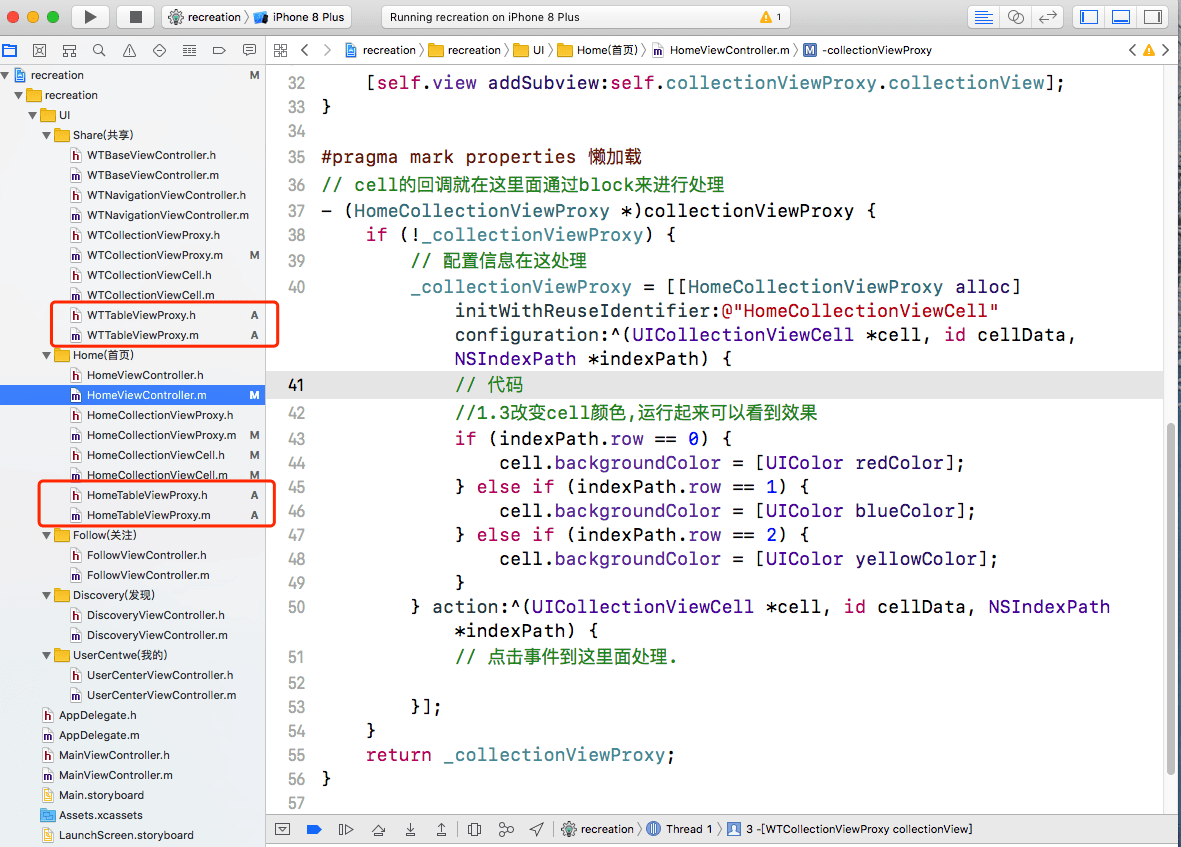The height and width of the screenshot is (847, 1181).
Task: Collapse the UI folder
Action: 32,115
